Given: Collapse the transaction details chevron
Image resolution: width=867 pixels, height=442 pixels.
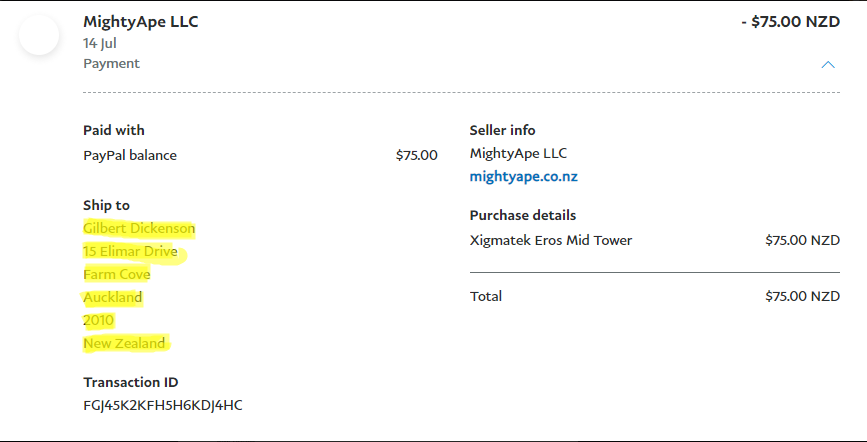Looking at the screenshot, I should coord(827,64).
